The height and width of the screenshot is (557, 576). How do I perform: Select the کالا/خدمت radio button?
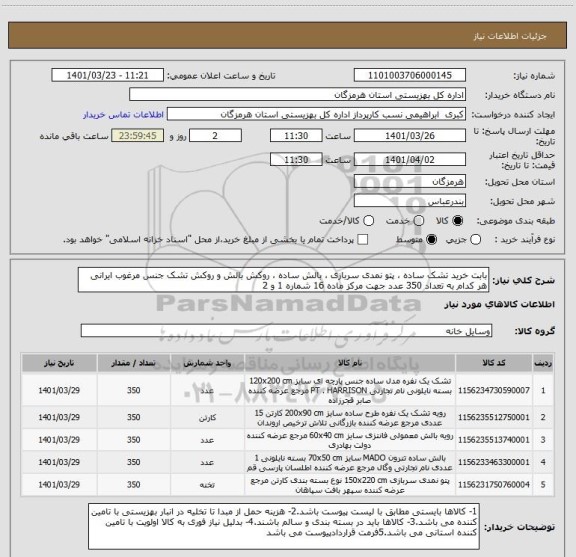[x=368, y=221]
